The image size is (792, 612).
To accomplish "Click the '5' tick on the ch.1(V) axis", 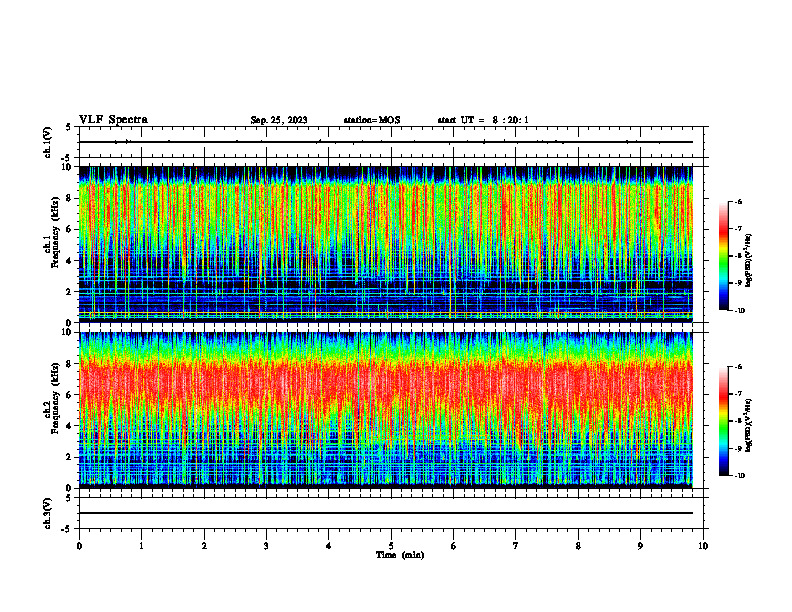I will pyautogui.click(x=69, y=127).
